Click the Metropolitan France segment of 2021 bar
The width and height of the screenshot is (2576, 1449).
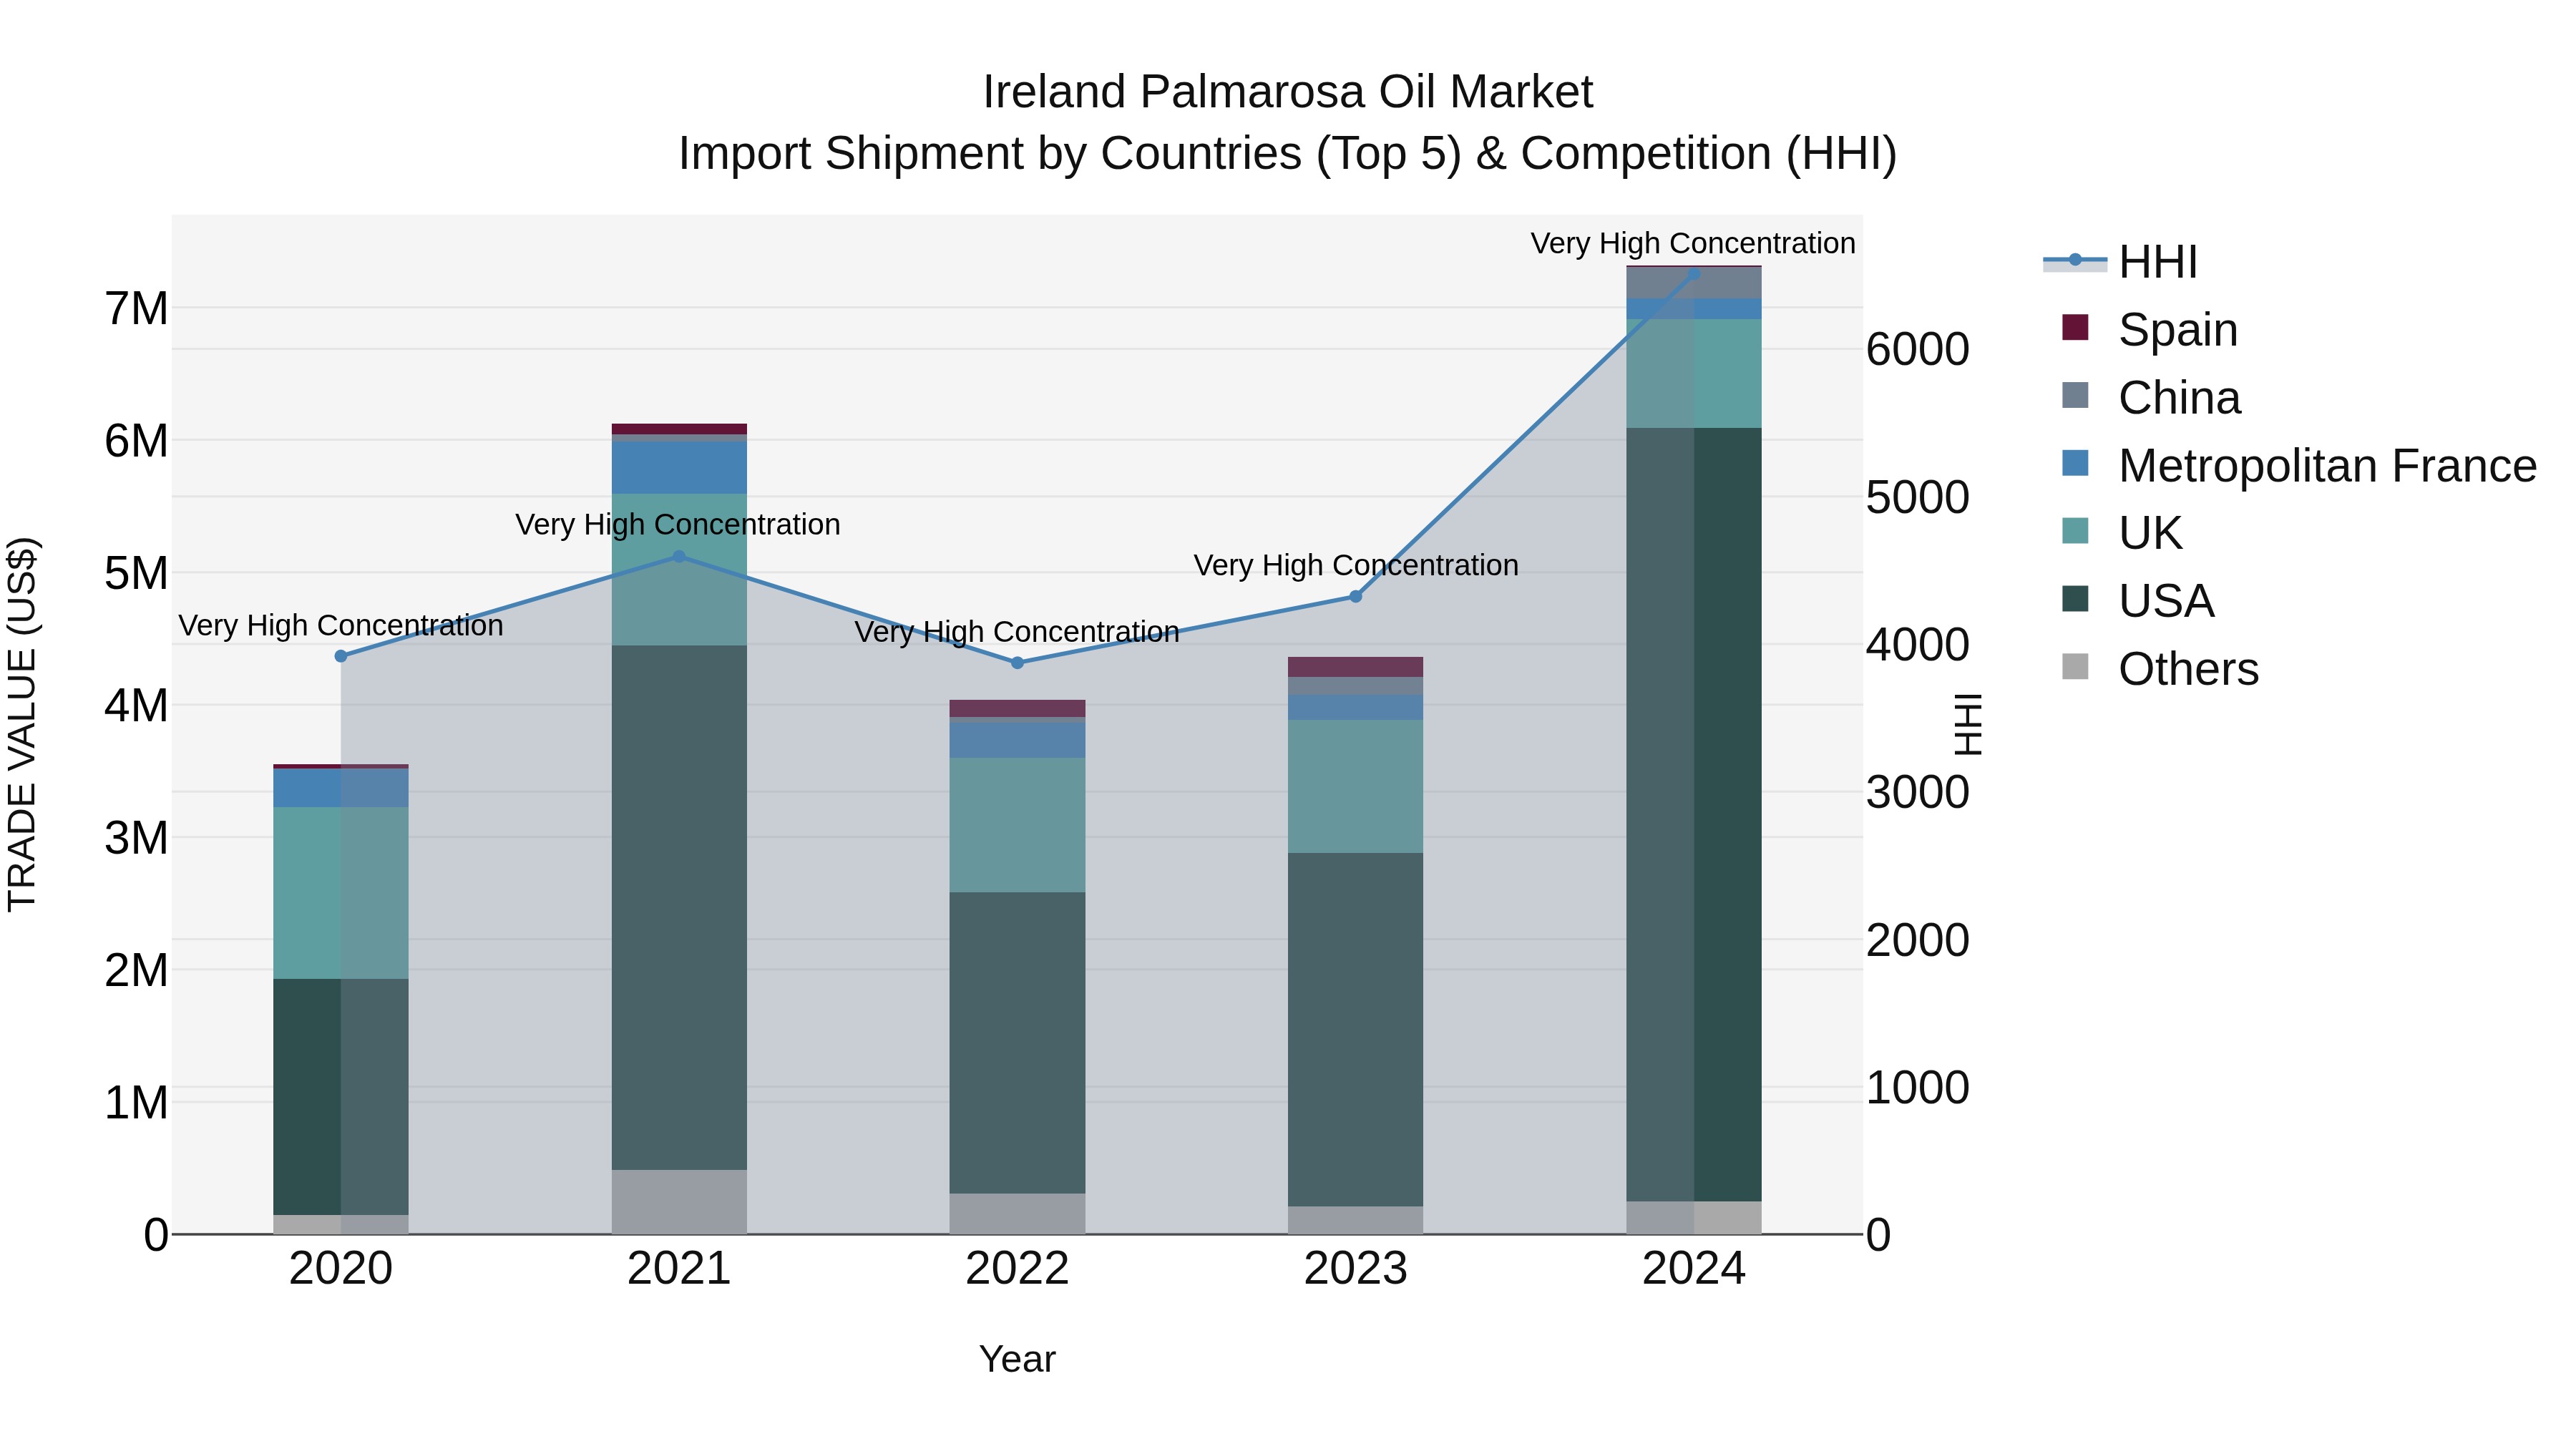pos(679,468)
